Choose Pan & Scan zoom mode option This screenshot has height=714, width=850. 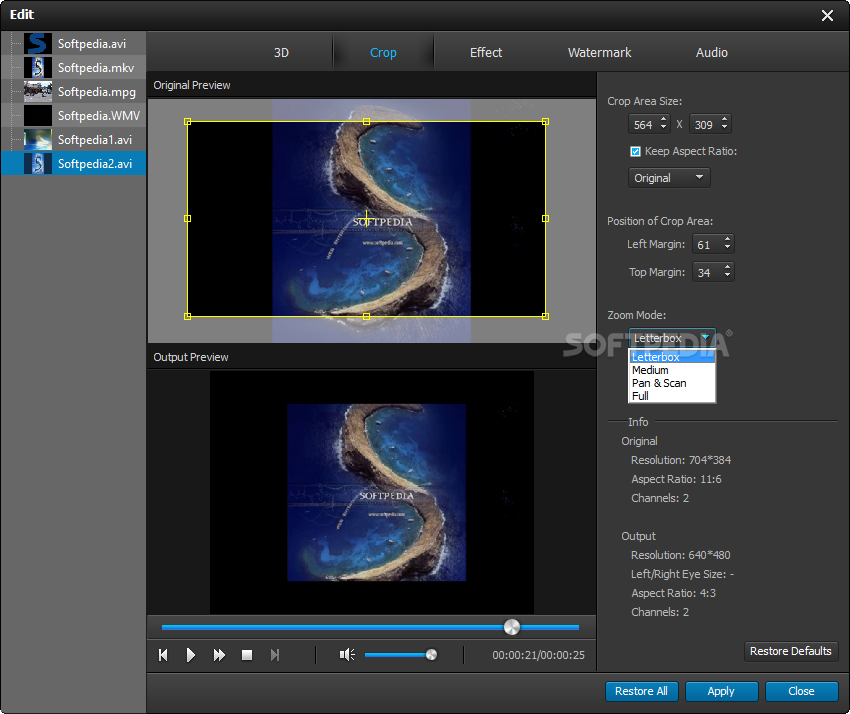pos(659,383)
